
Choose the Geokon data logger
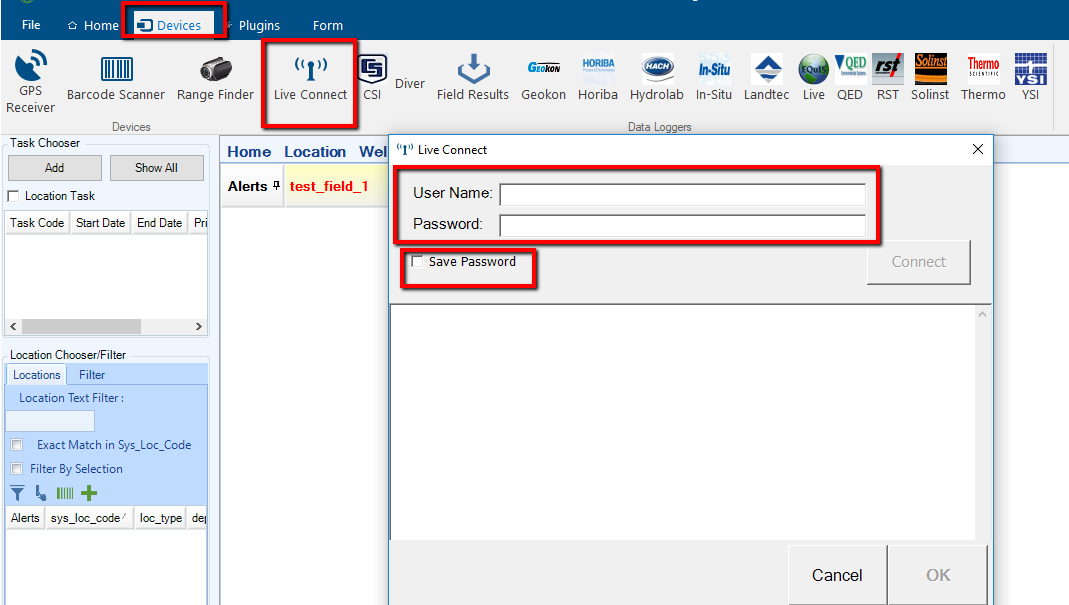tap(543, 78)
